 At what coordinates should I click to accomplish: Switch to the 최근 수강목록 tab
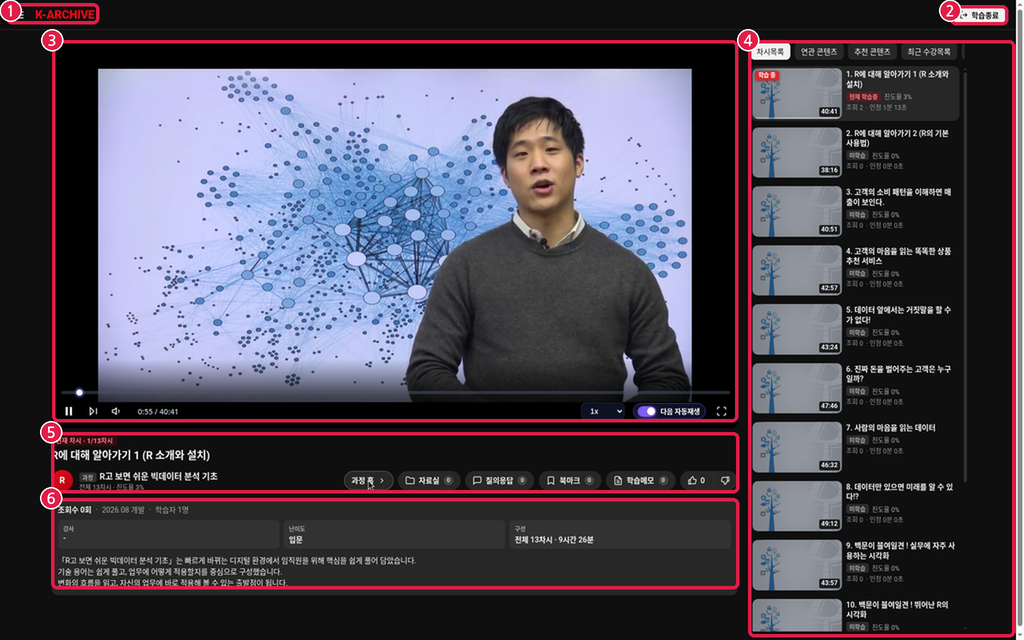point(929,52)
